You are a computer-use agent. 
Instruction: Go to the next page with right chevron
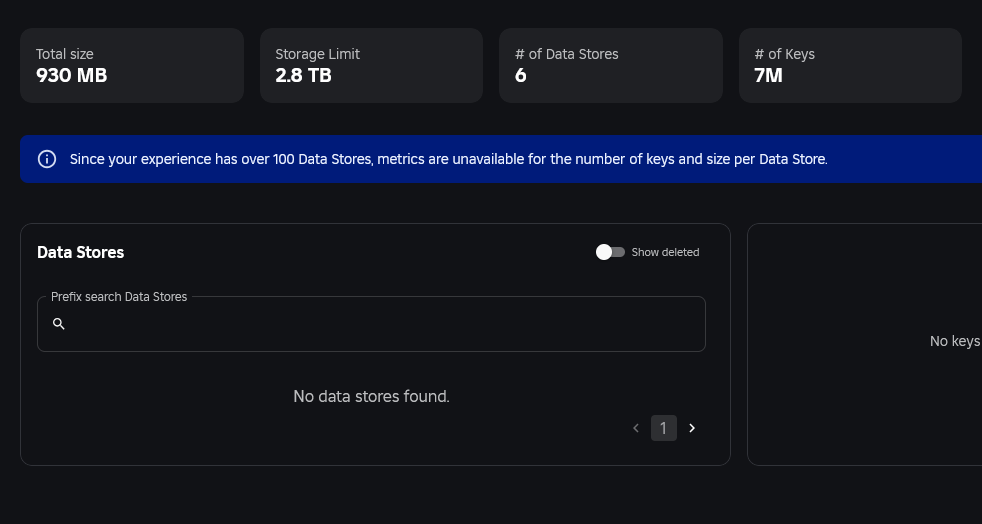[x=692, y=428]
